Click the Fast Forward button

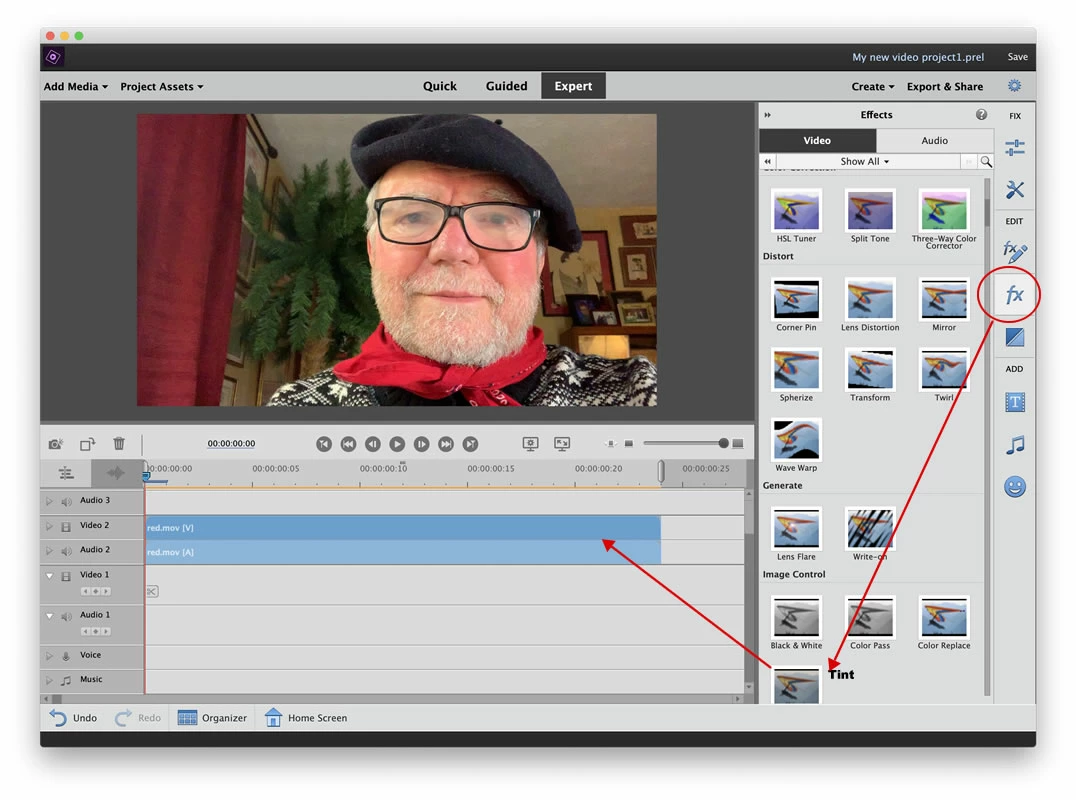pos(446,444)
